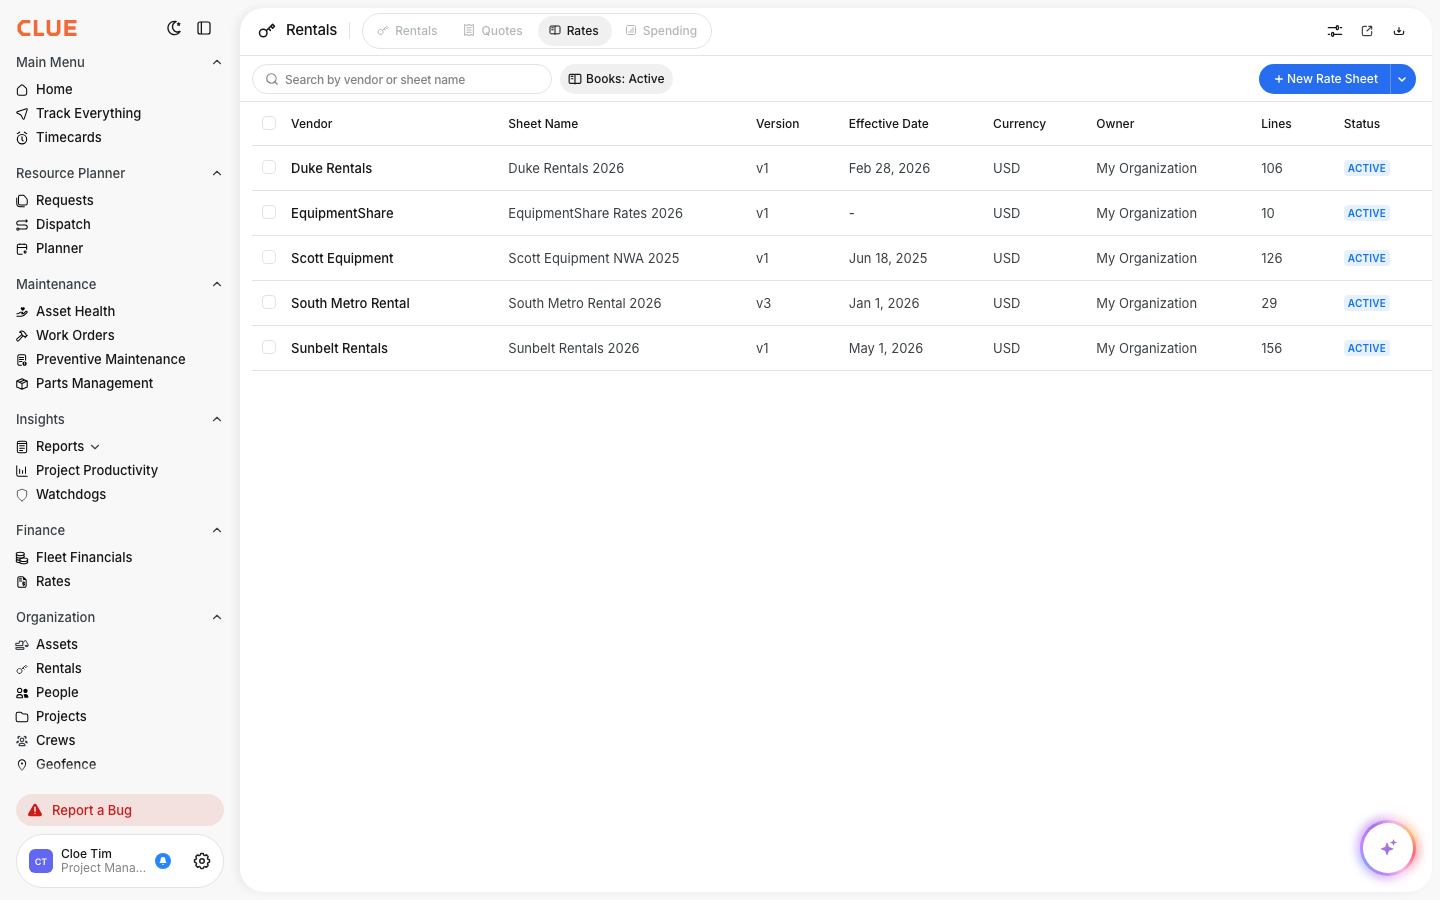Switch to the Quotes tab
The width and height of the screenshot is (1440, 900).
click(x=493, y=31)
